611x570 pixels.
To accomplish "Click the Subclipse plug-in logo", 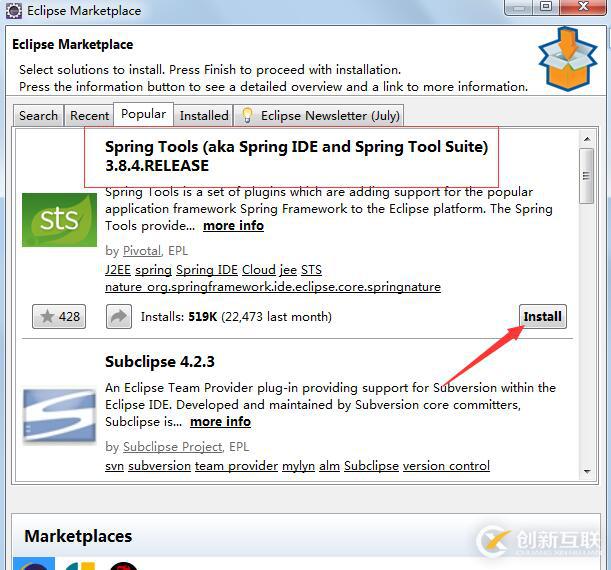I will (59, 416).
